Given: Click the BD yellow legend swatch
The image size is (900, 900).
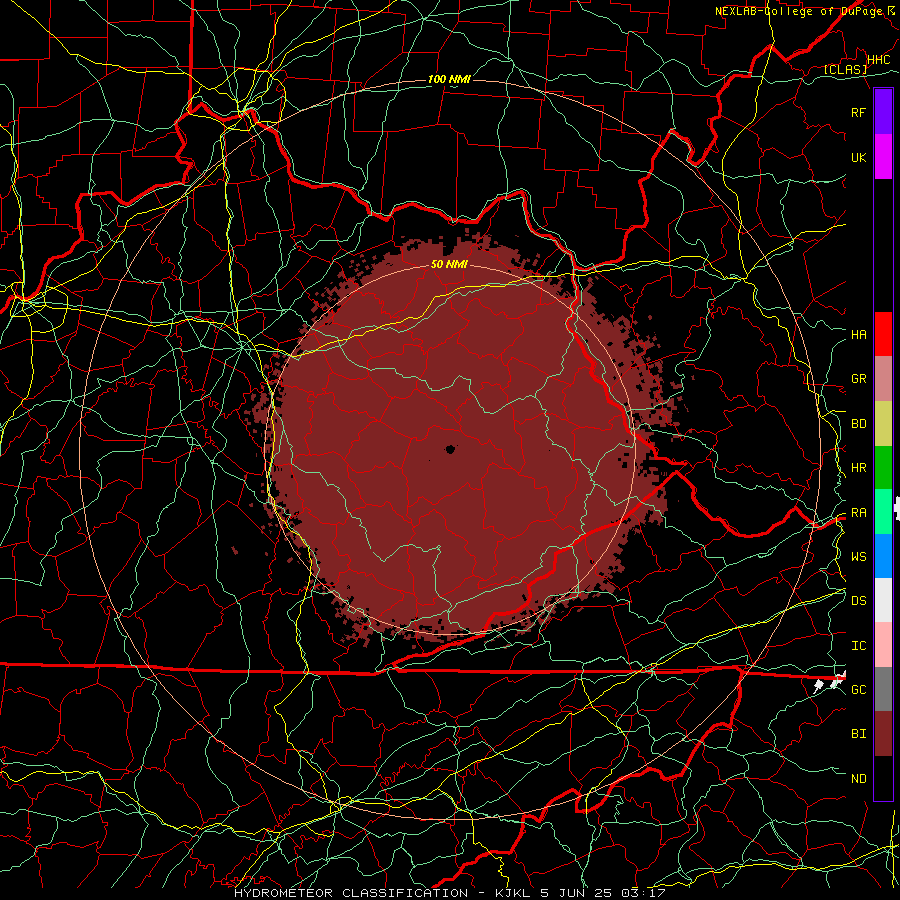Looking at the screenshot, I should point(883,424).
